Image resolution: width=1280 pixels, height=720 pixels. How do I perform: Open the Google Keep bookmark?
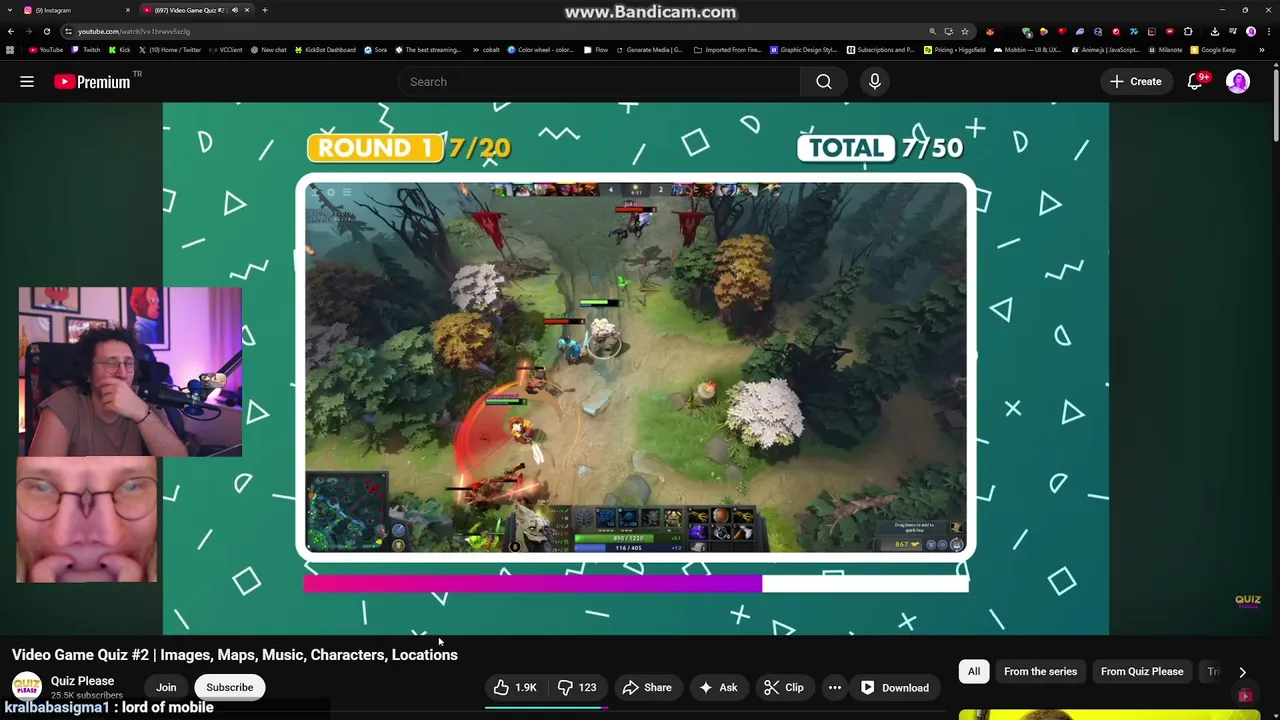point(1213,50)
